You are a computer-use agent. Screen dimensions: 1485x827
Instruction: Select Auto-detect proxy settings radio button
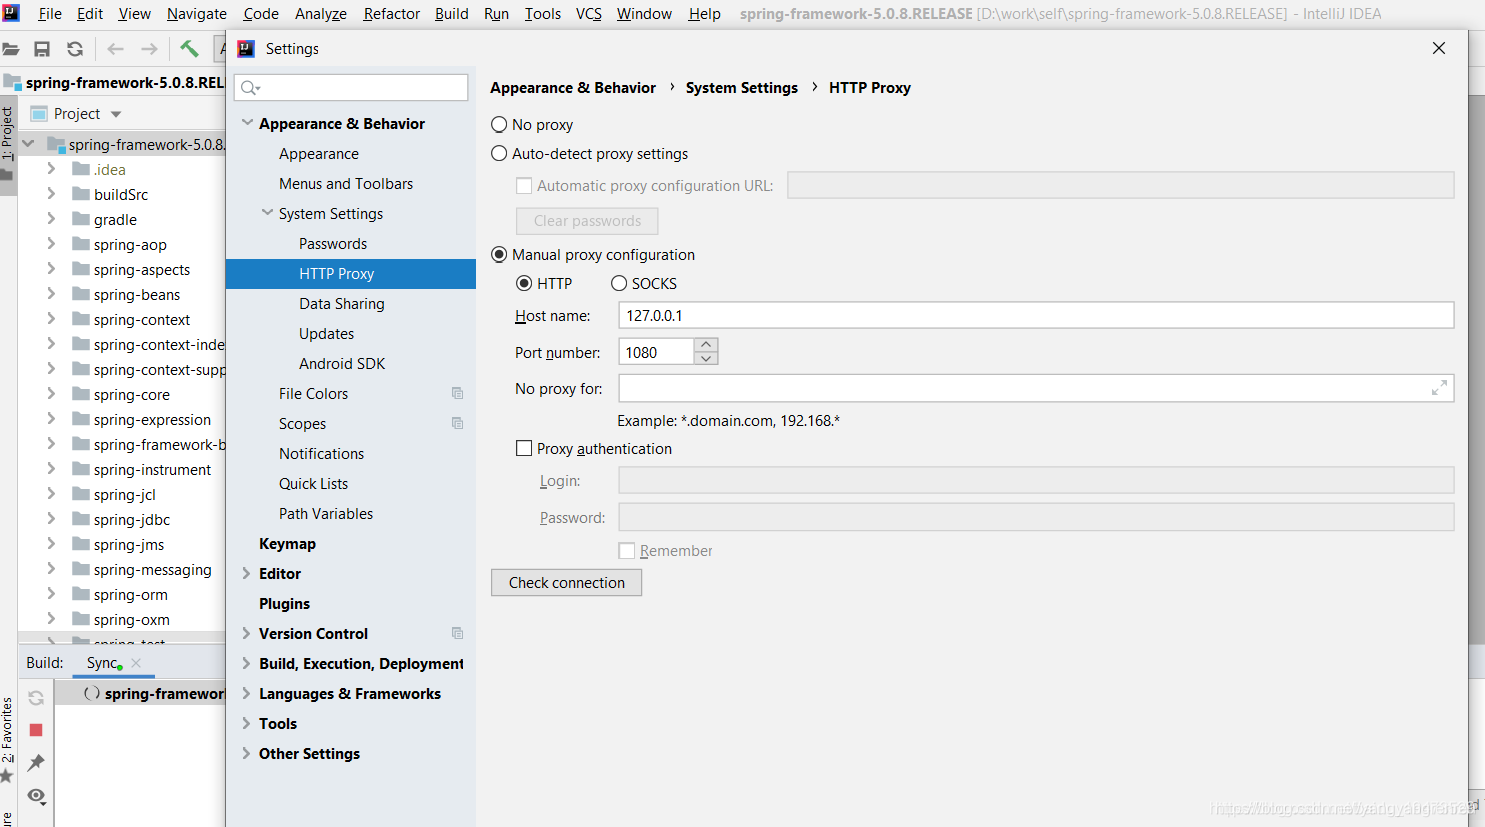(x=499, y=154)
